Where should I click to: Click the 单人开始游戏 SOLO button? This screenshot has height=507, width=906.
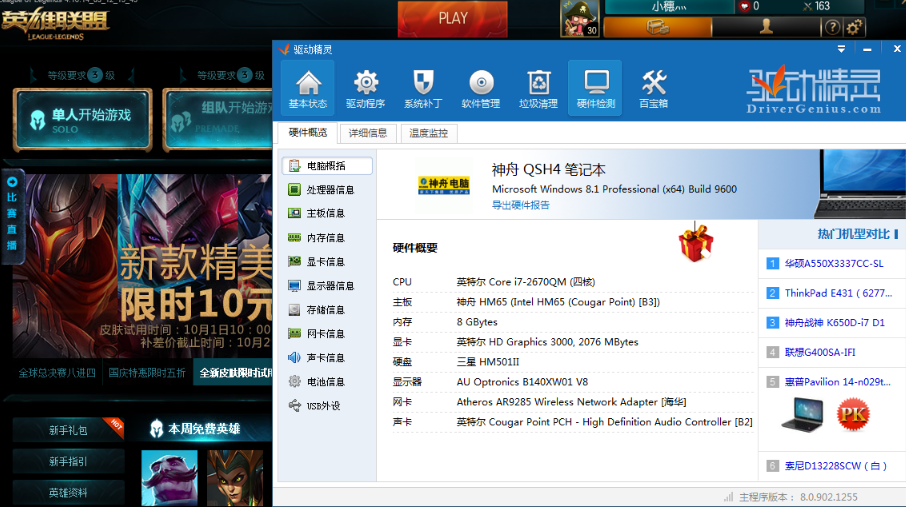pyautogui.click(x=83, y=120)
